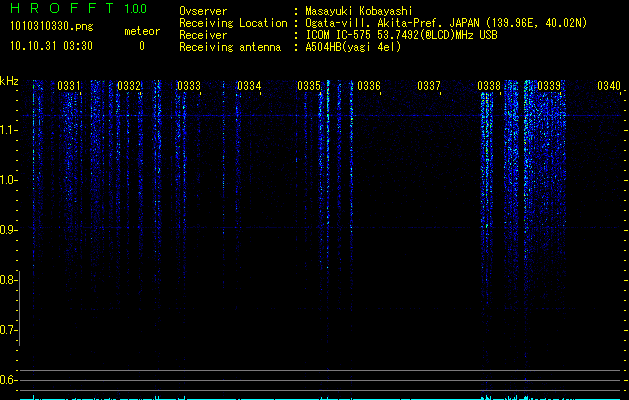Click the 0.6 kHz axis label
Viewport: 629px width, 400px height.
pos(8,380)
